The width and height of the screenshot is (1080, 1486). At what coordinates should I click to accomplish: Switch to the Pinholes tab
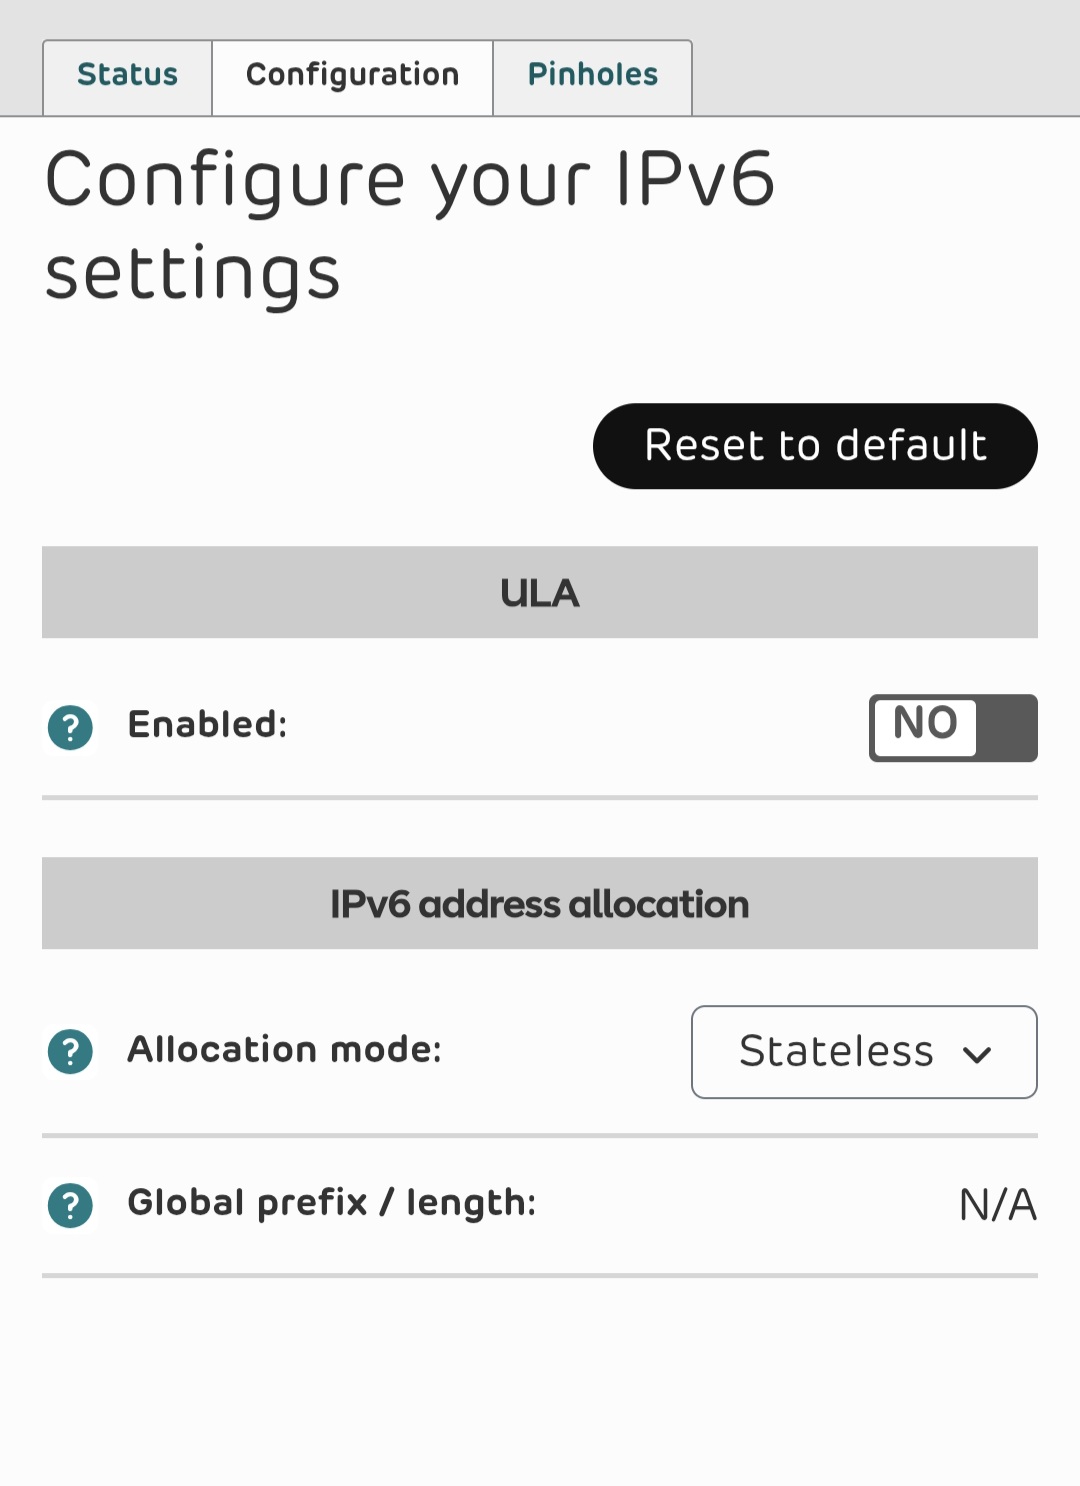click(x=593, y=77)
